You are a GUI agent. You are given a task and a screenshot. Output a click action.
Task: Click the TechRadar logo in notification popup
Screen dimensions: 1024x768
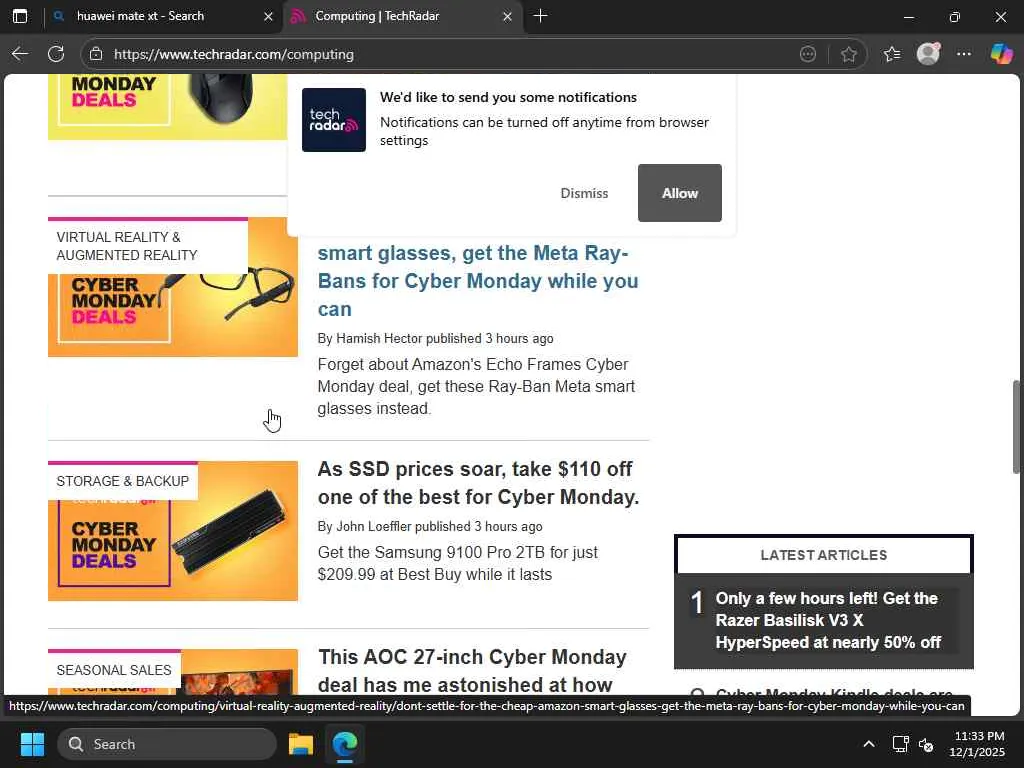(x=334, y=120)
